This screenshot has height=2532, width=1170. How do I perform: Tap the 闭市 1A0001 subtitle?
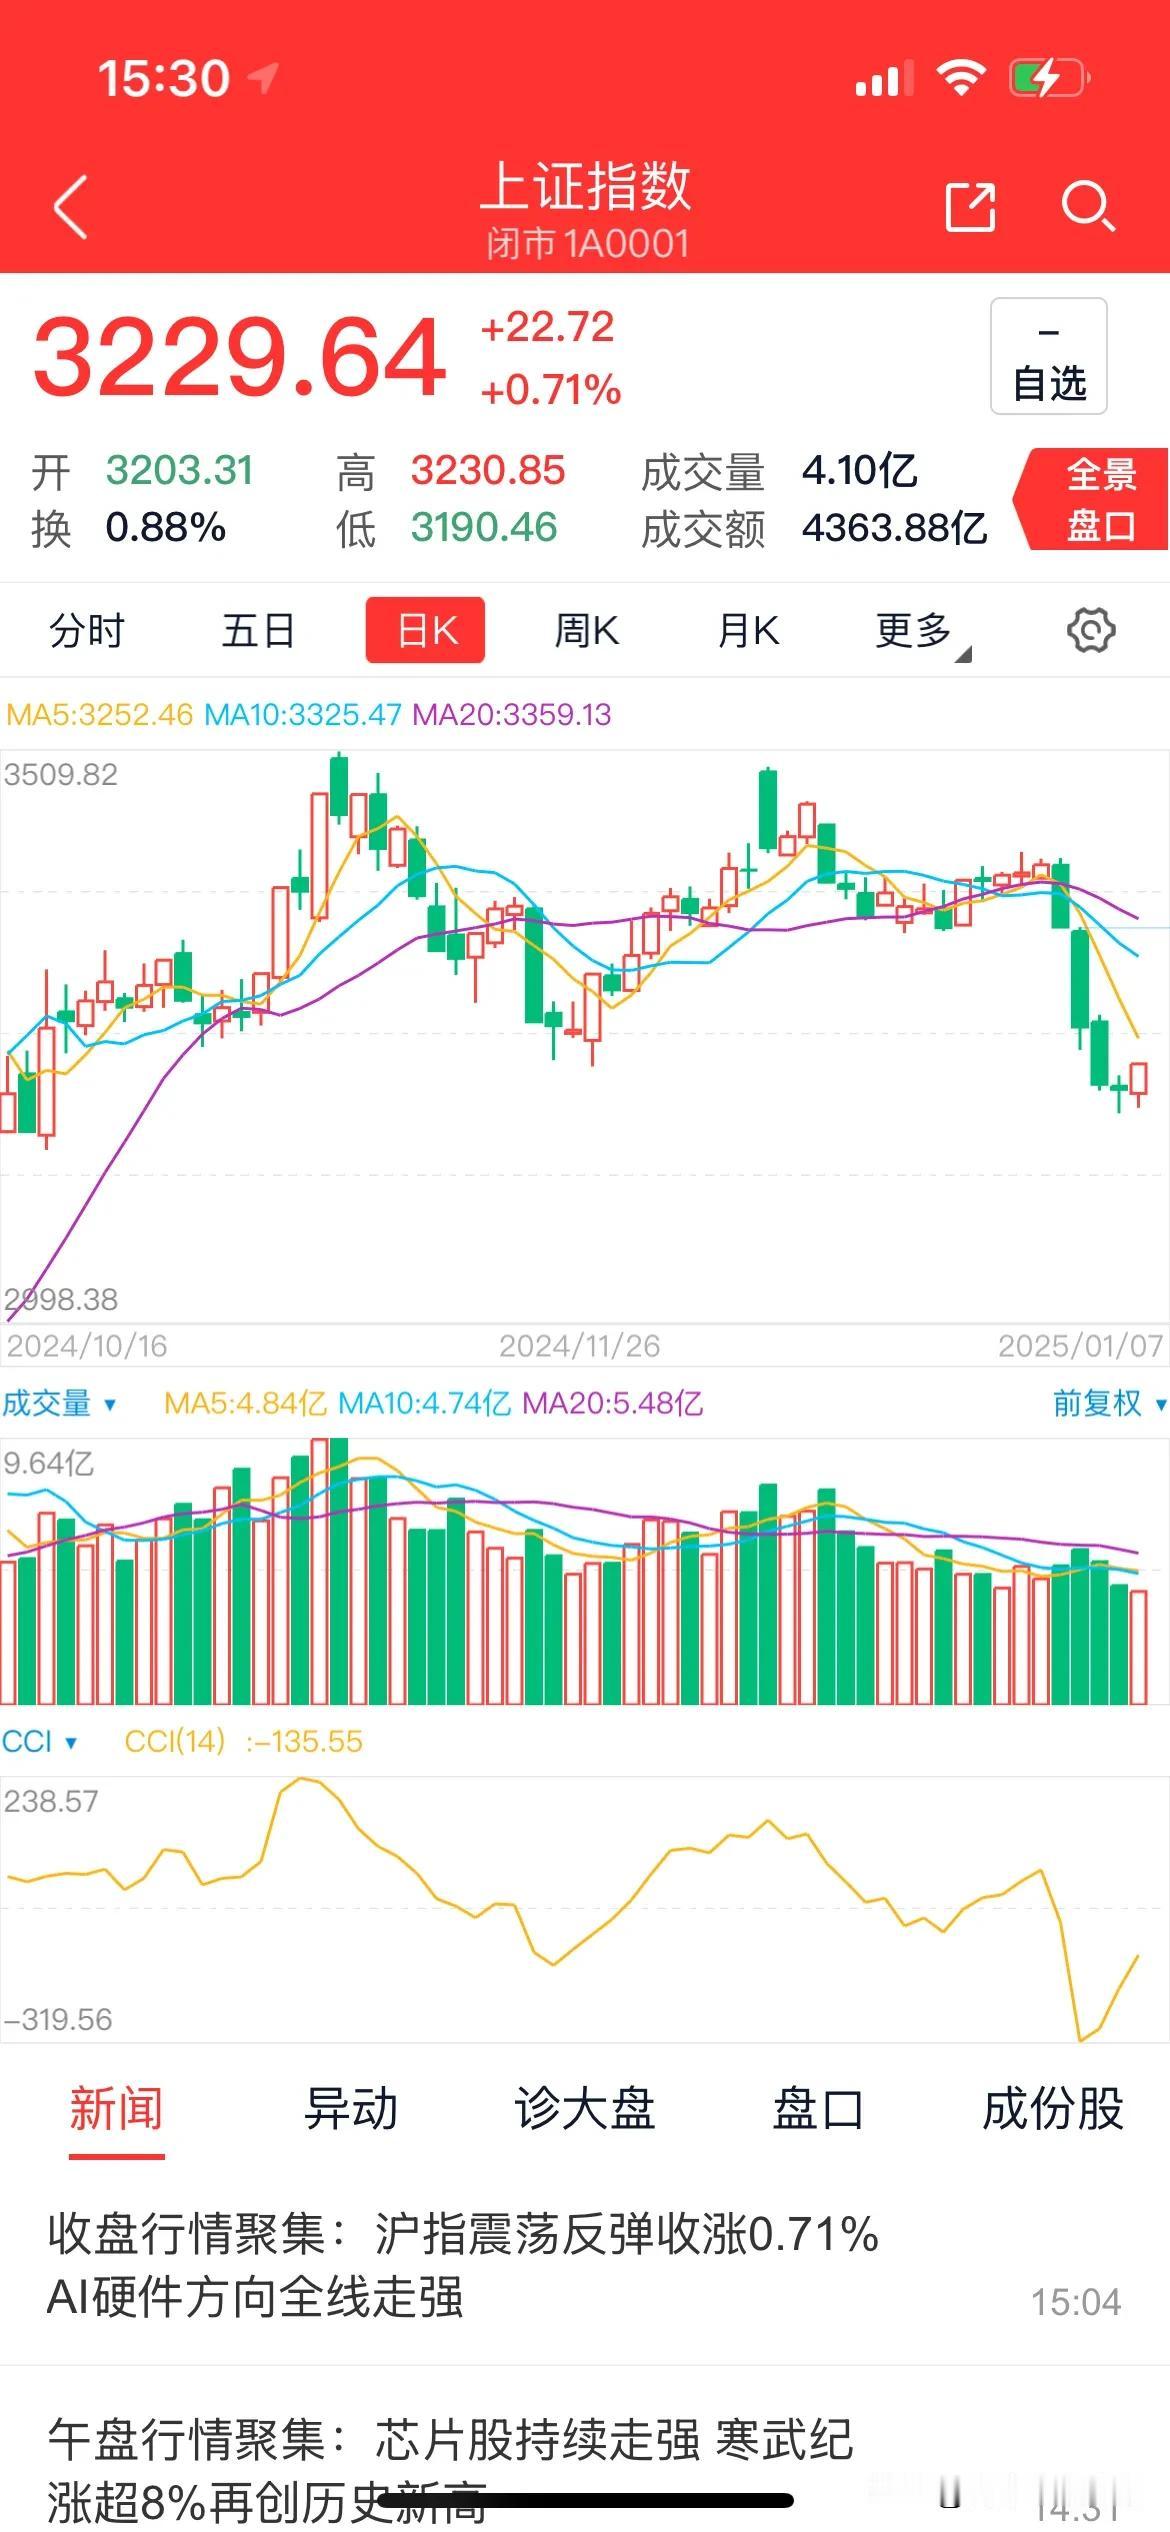pos(587,243)
